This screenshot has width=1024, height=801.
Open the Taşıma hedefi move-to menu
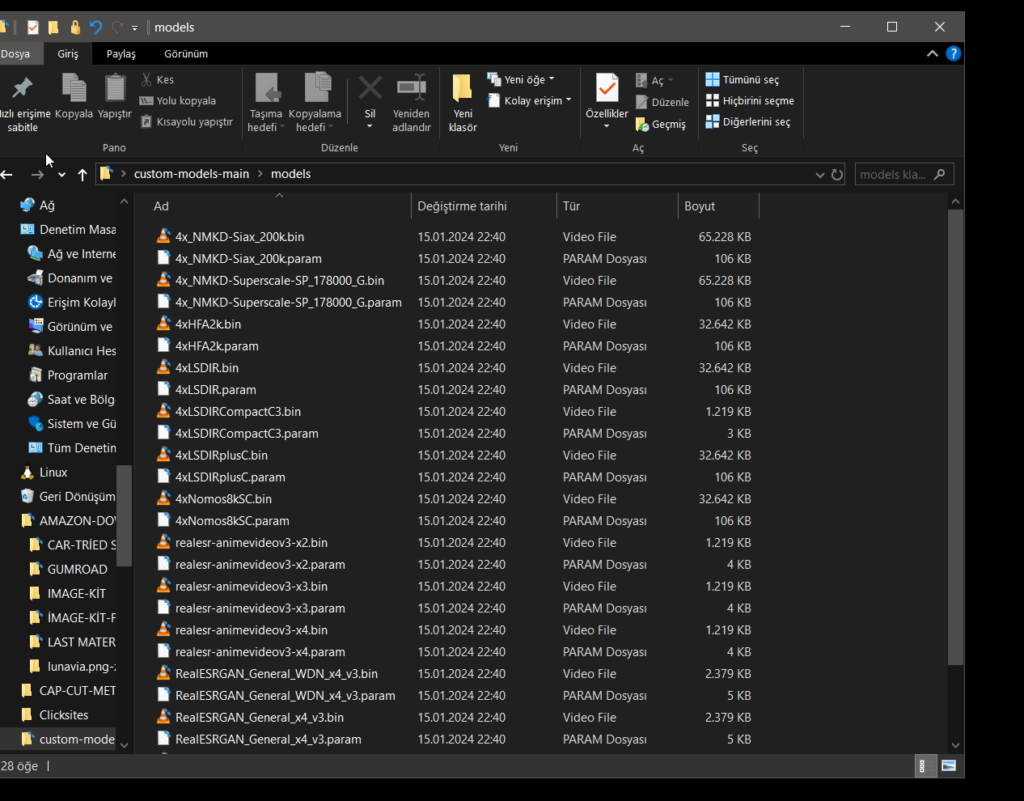point(266,102)
